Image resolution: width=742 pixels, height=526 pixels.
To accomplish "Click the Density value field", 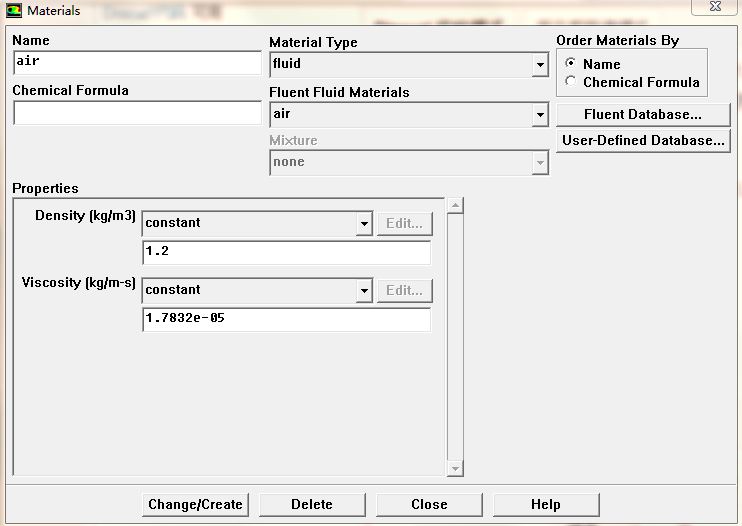I will click(x=286, y=253).
